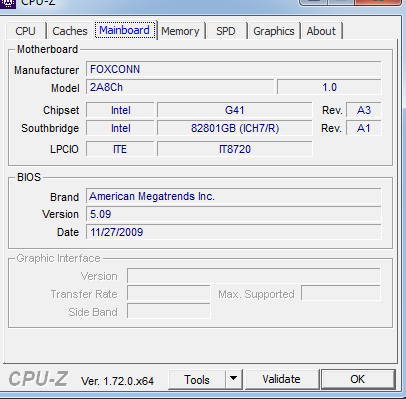
Task: Click the southbridge vendor Intel field
Action: tap(120, 128)
